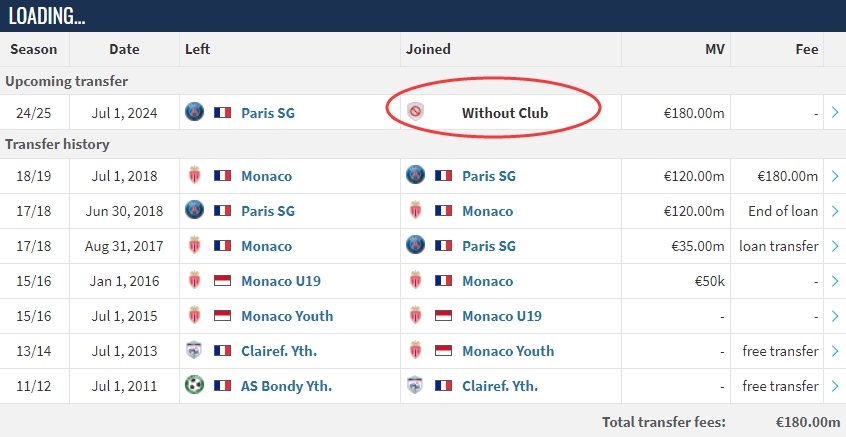Image resolution: width=846 pixels, height=437 pixels.
Task: Click the Monaco flag beside Monaco Youth in 15/16 Left column
Action: tap(222, 316)
